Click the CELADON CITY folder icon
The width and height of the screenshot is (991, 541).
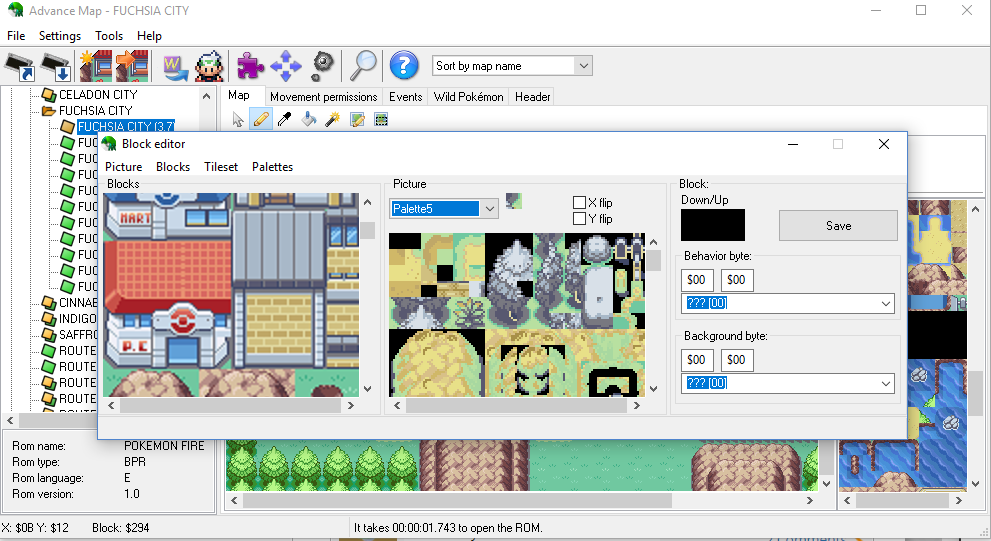click(49, 95)
